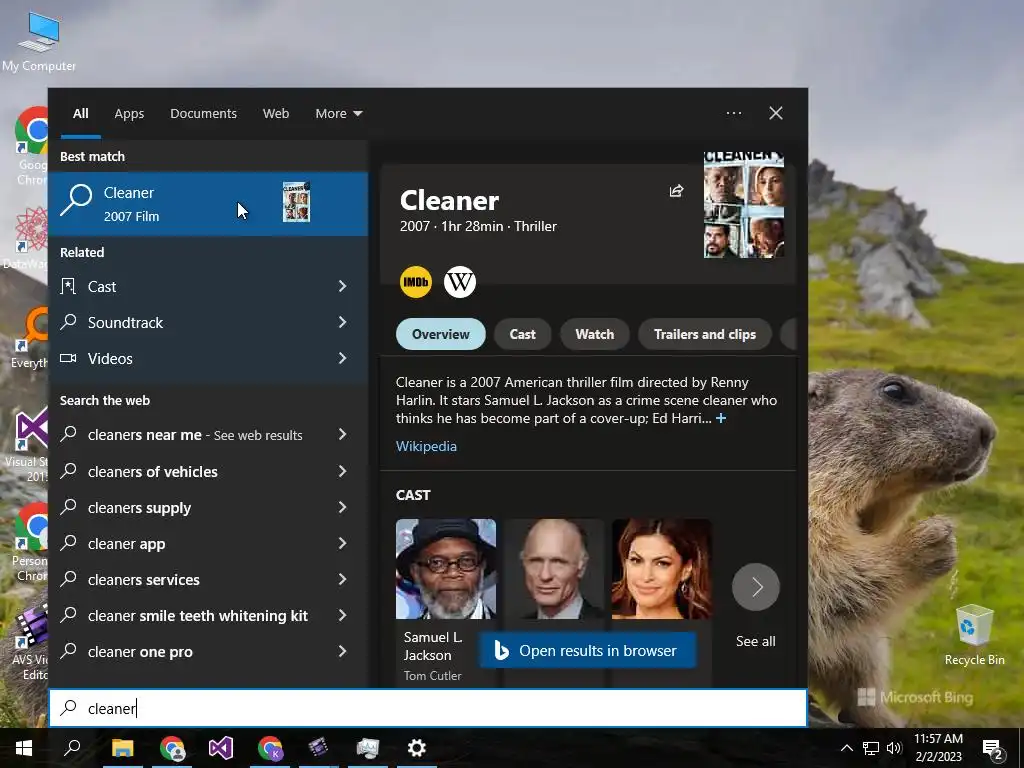1024x768 pixels.
Task: Select the Watch pill tab
Action: coord(594,334)
